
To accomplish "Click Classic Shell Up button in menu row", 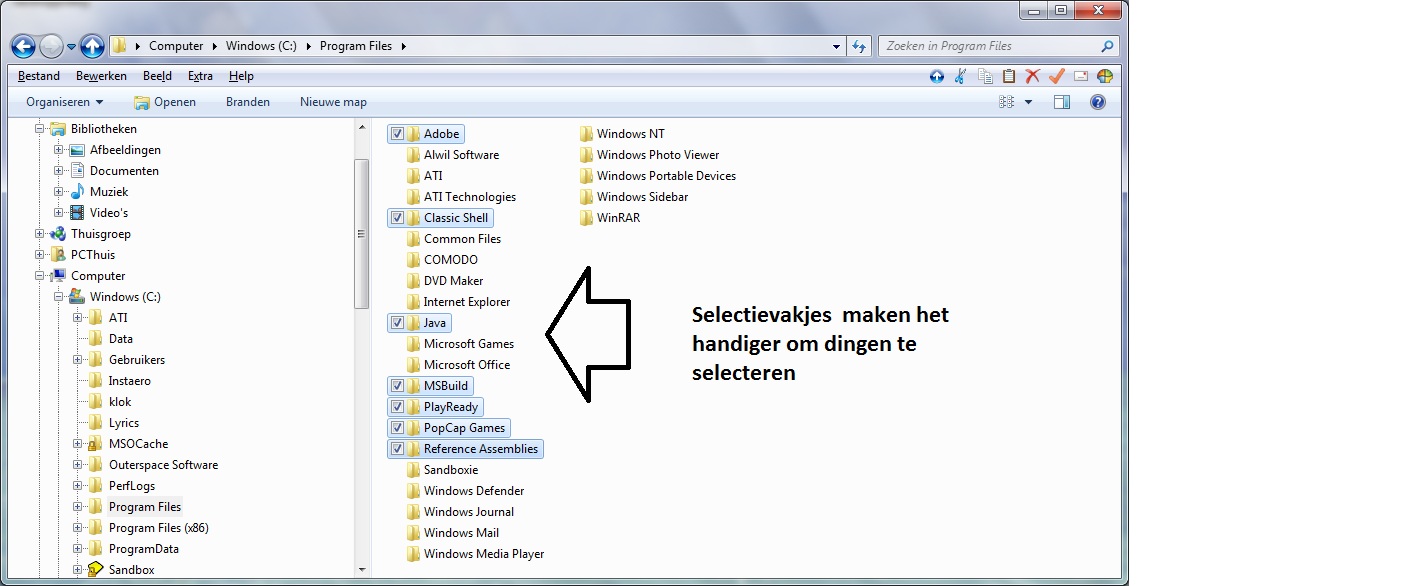I will pos(937,76).
